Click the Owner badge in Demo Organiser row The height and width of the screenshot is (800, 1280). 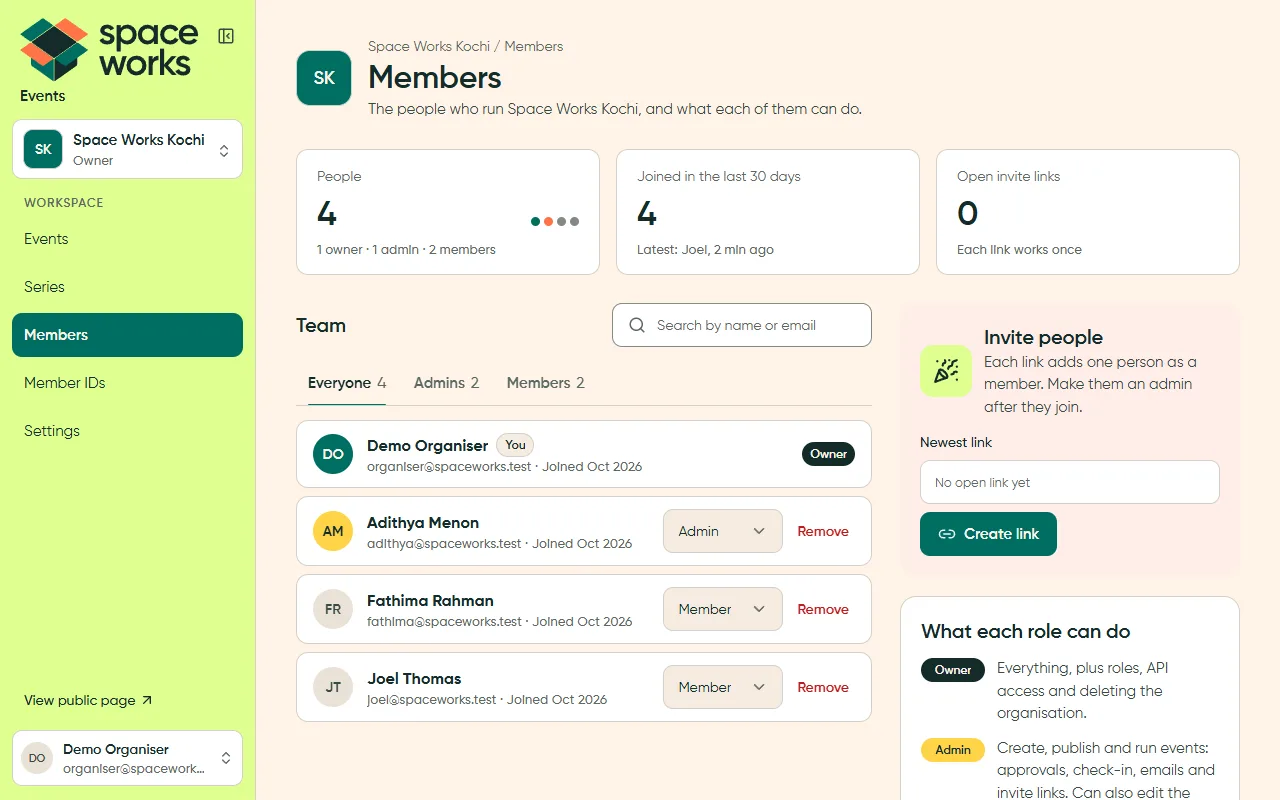point(828,454)
